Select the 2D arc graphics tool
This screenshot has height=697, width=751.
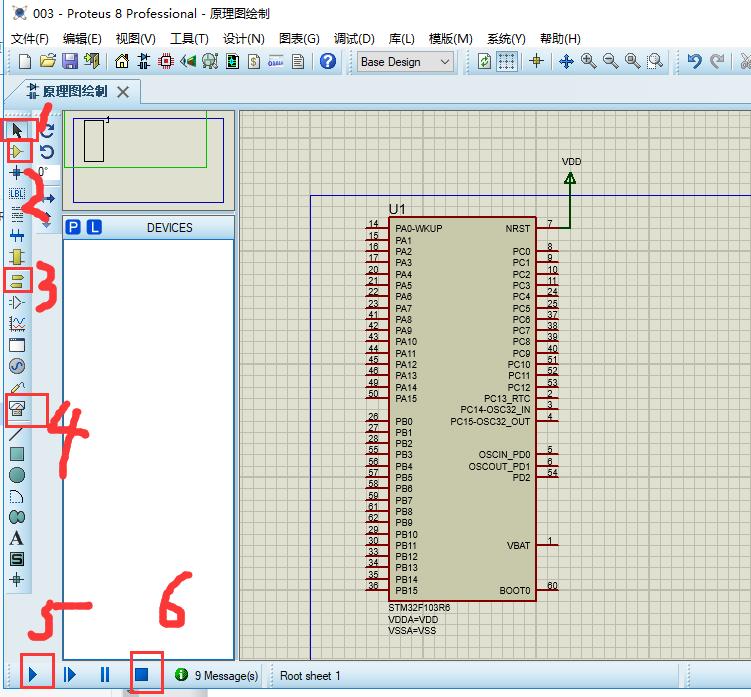click(x=17, y=496)
